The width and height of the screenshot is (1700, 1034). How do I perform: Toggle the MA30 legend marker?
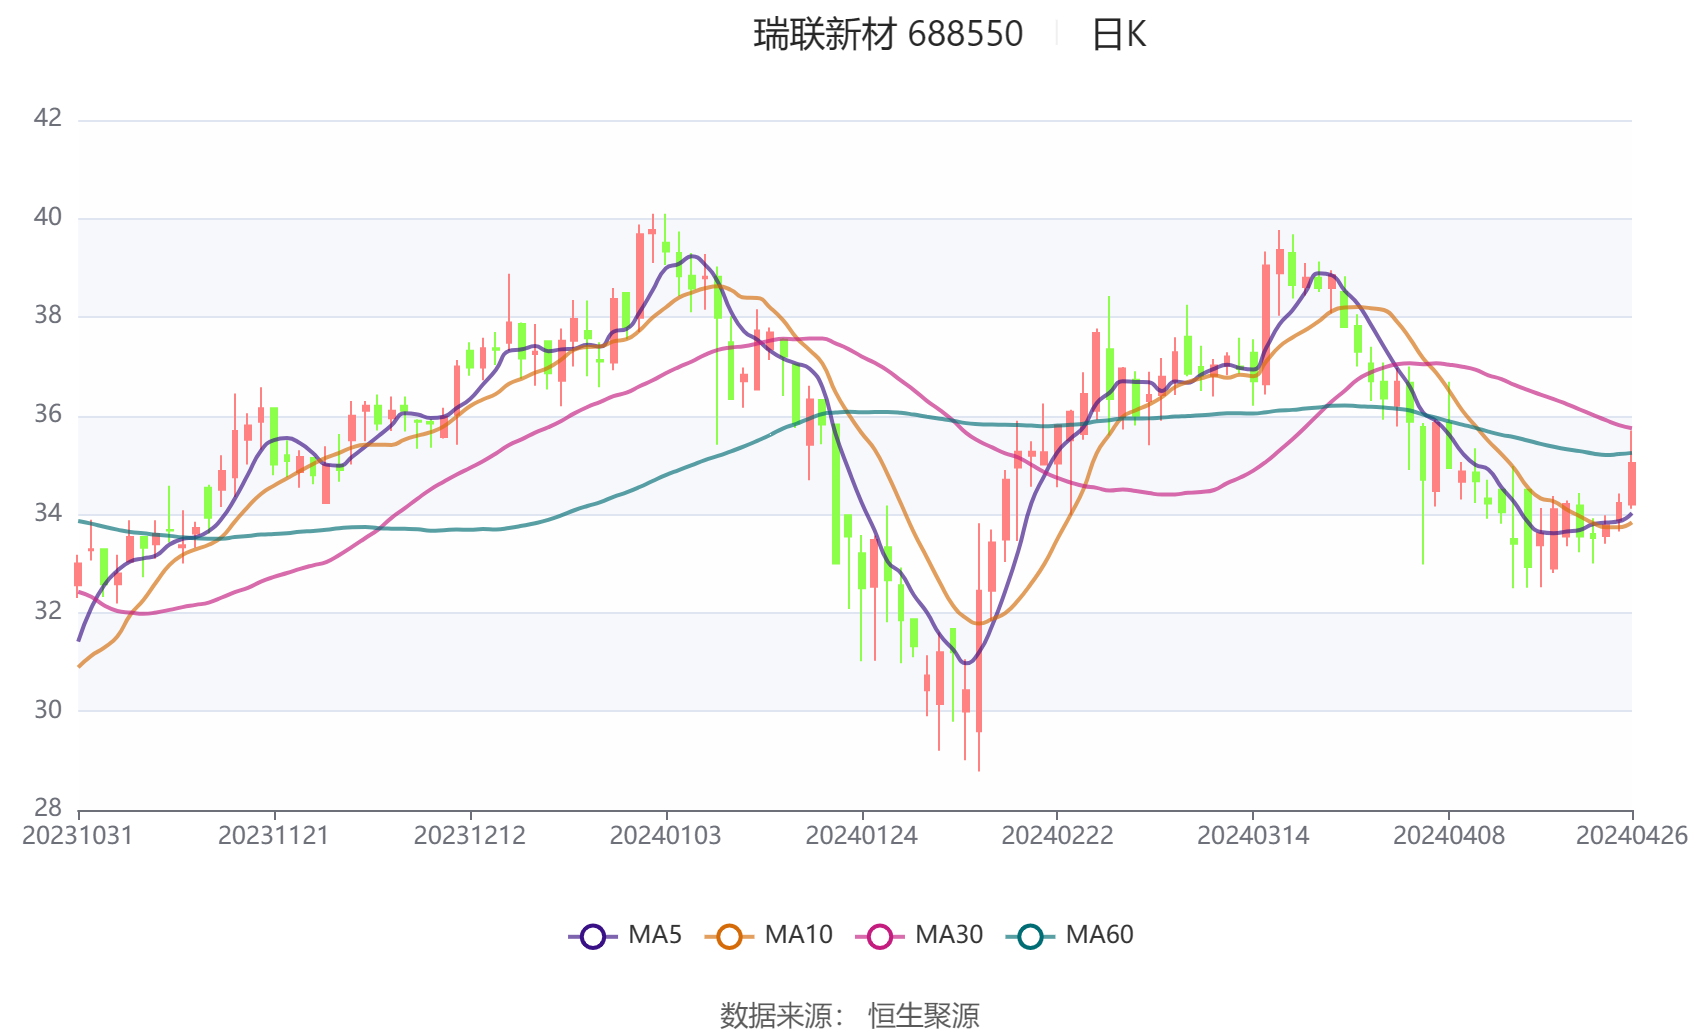pos(880,936)
